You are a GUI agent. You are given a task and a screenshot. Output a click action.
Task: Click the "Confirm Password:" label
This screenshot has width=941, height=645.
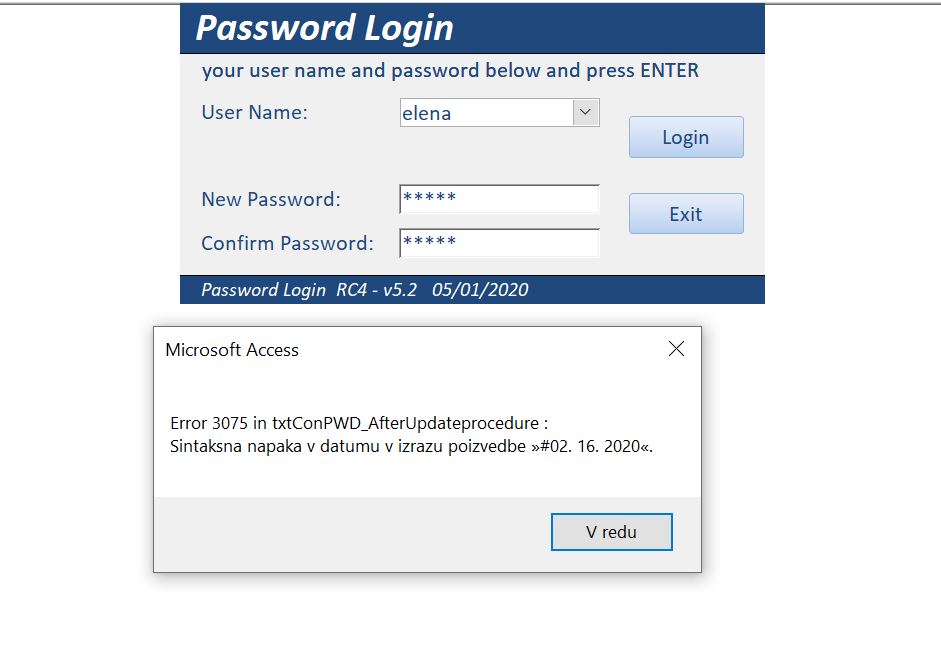tap(287, 243)
